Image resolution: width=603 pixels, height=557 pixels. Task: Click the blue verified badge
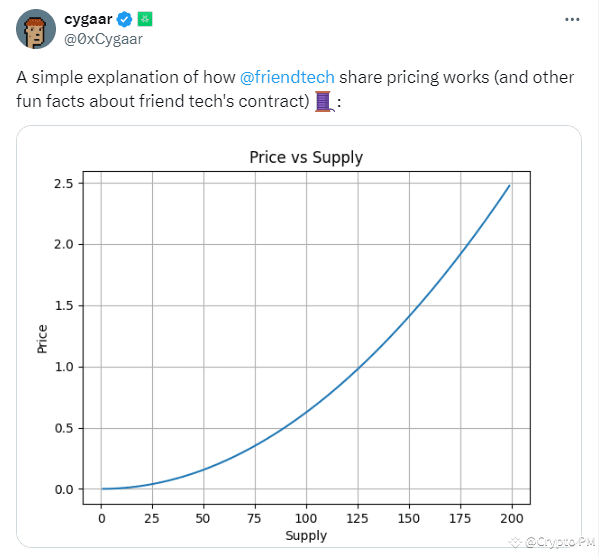(x=126, y=19)
